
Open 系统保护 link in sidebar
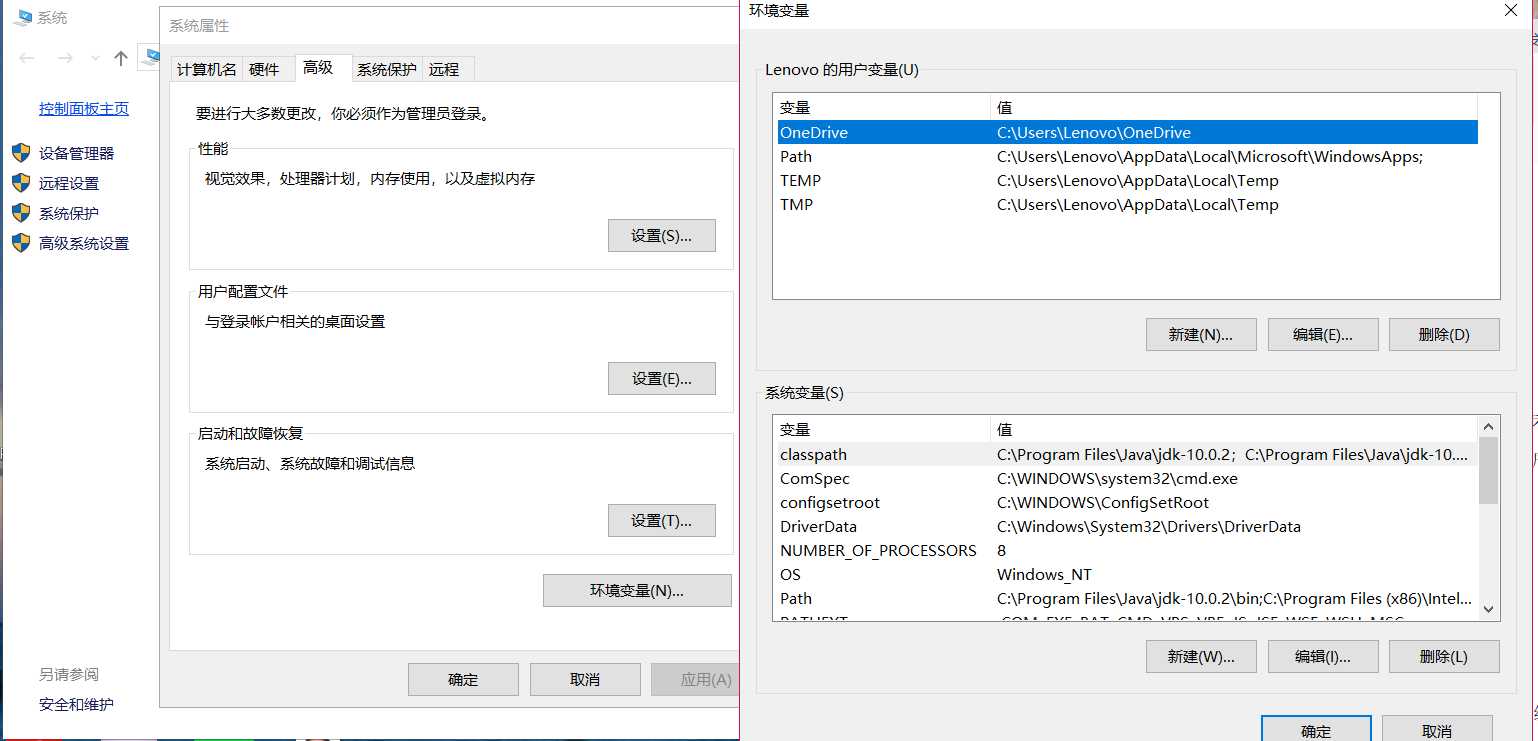pos(69,213)
